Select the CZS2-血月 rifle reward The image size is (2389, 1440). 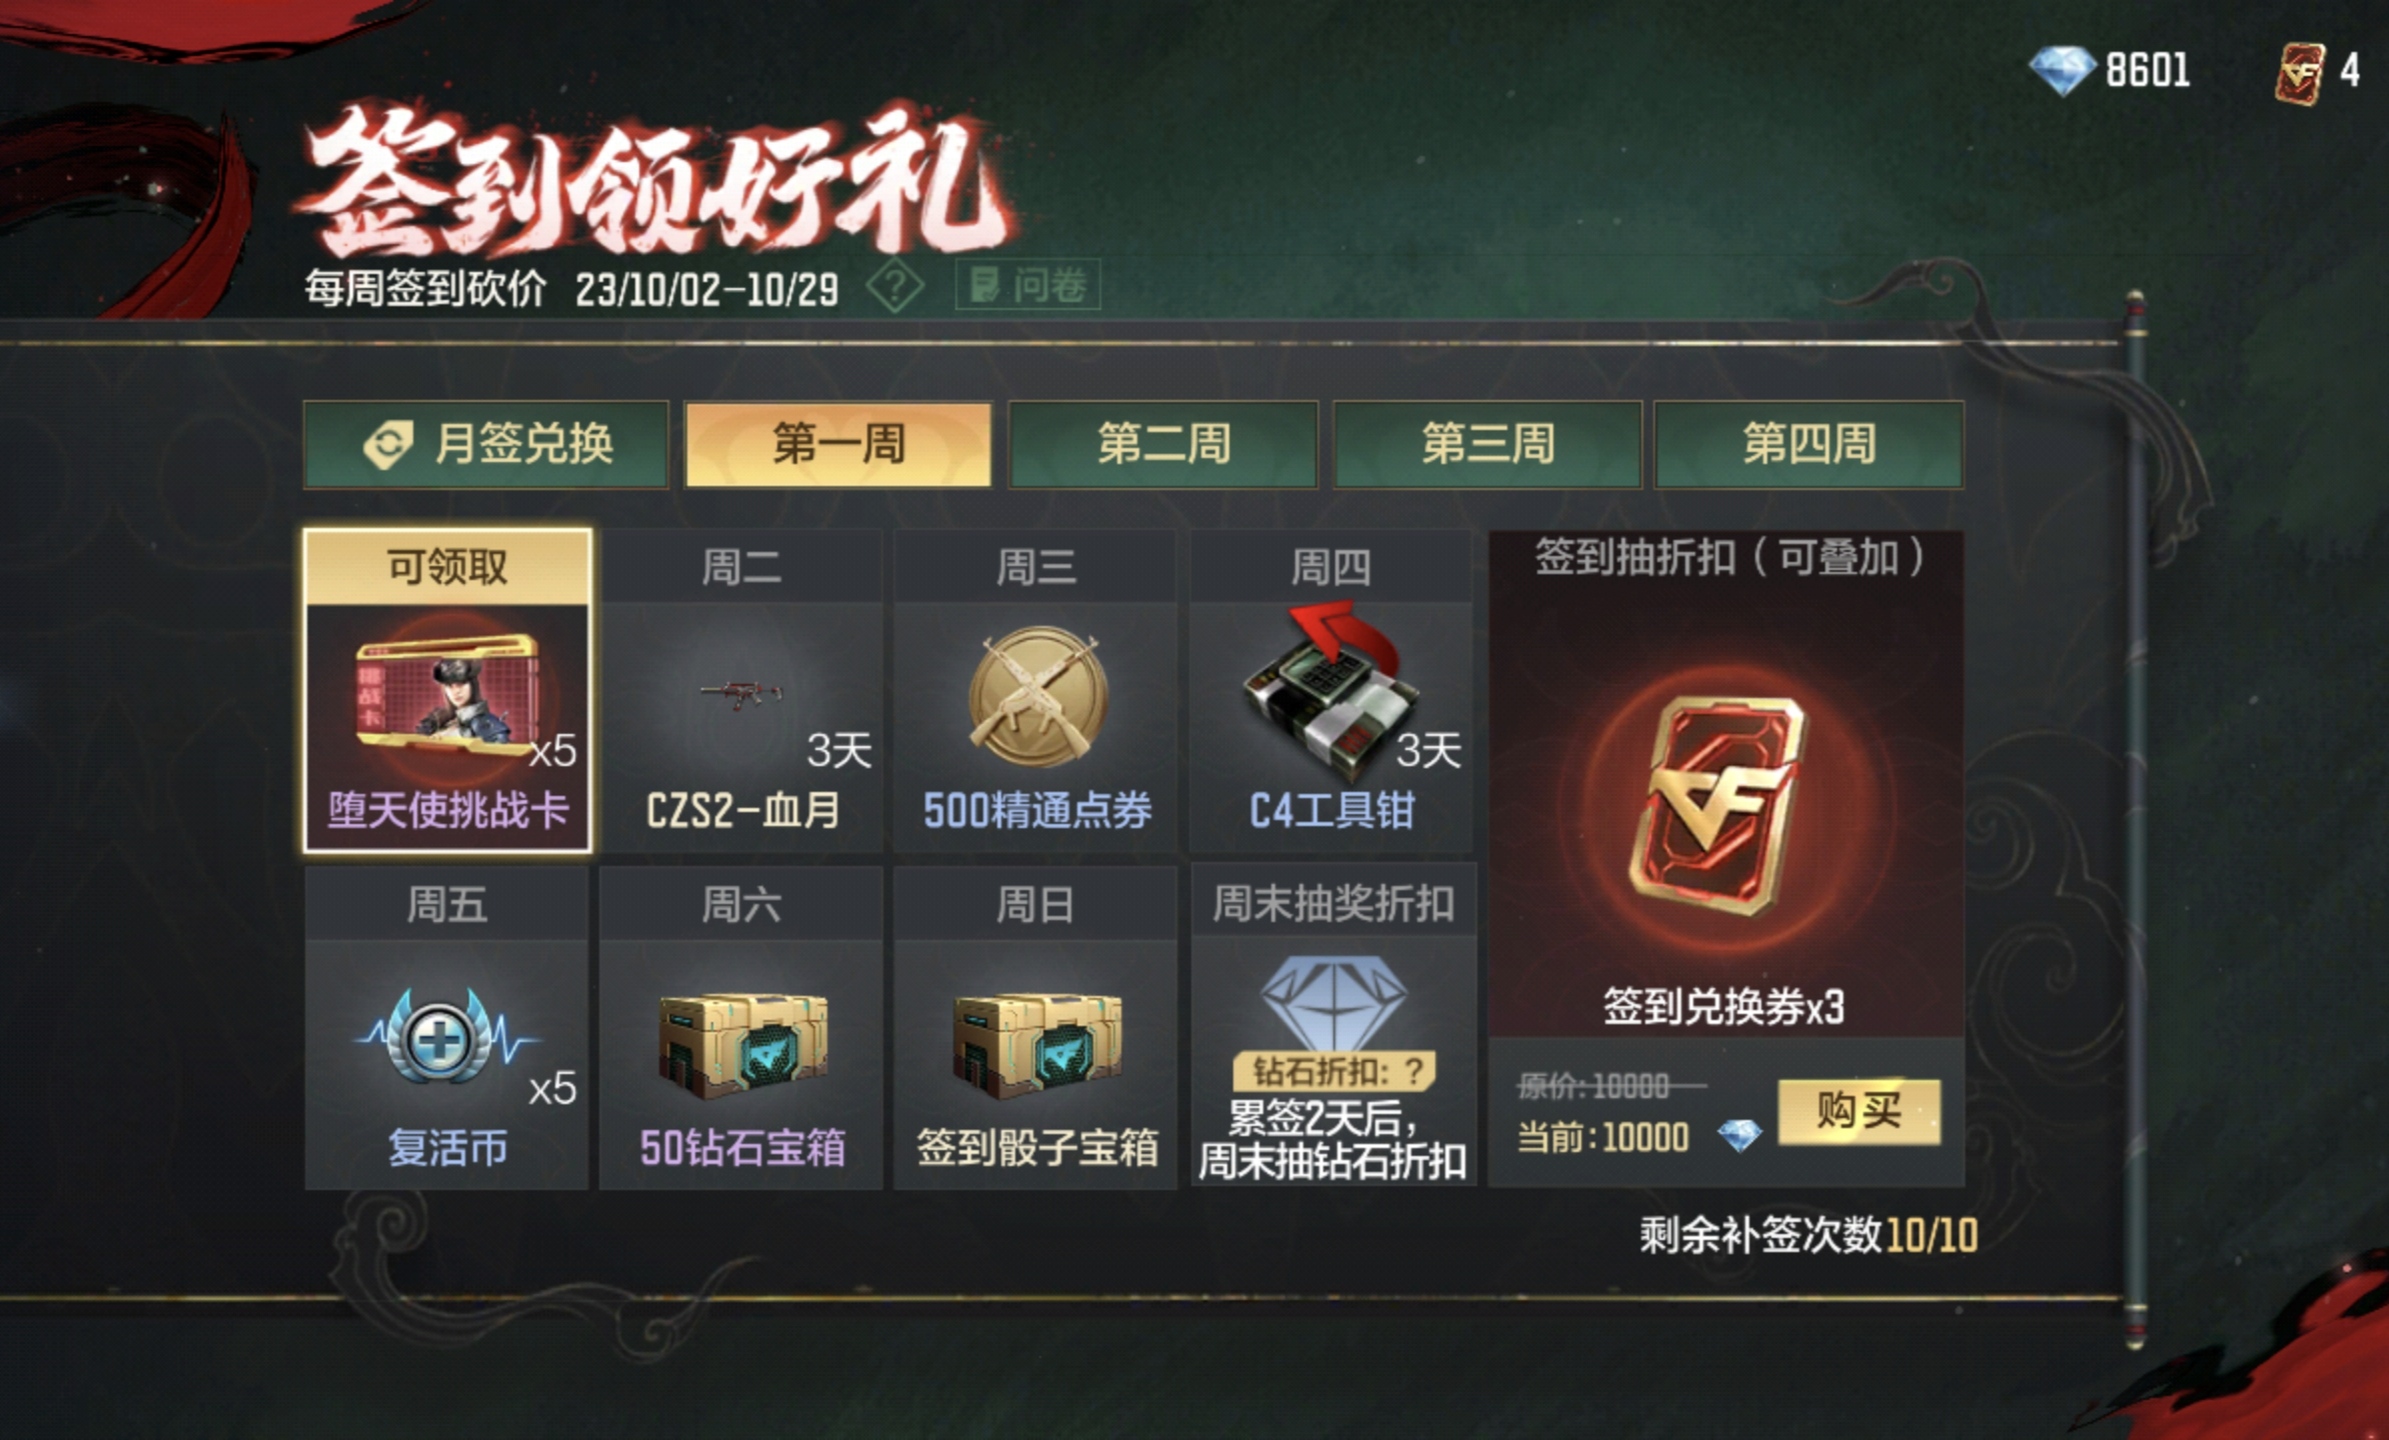(741, 693)
